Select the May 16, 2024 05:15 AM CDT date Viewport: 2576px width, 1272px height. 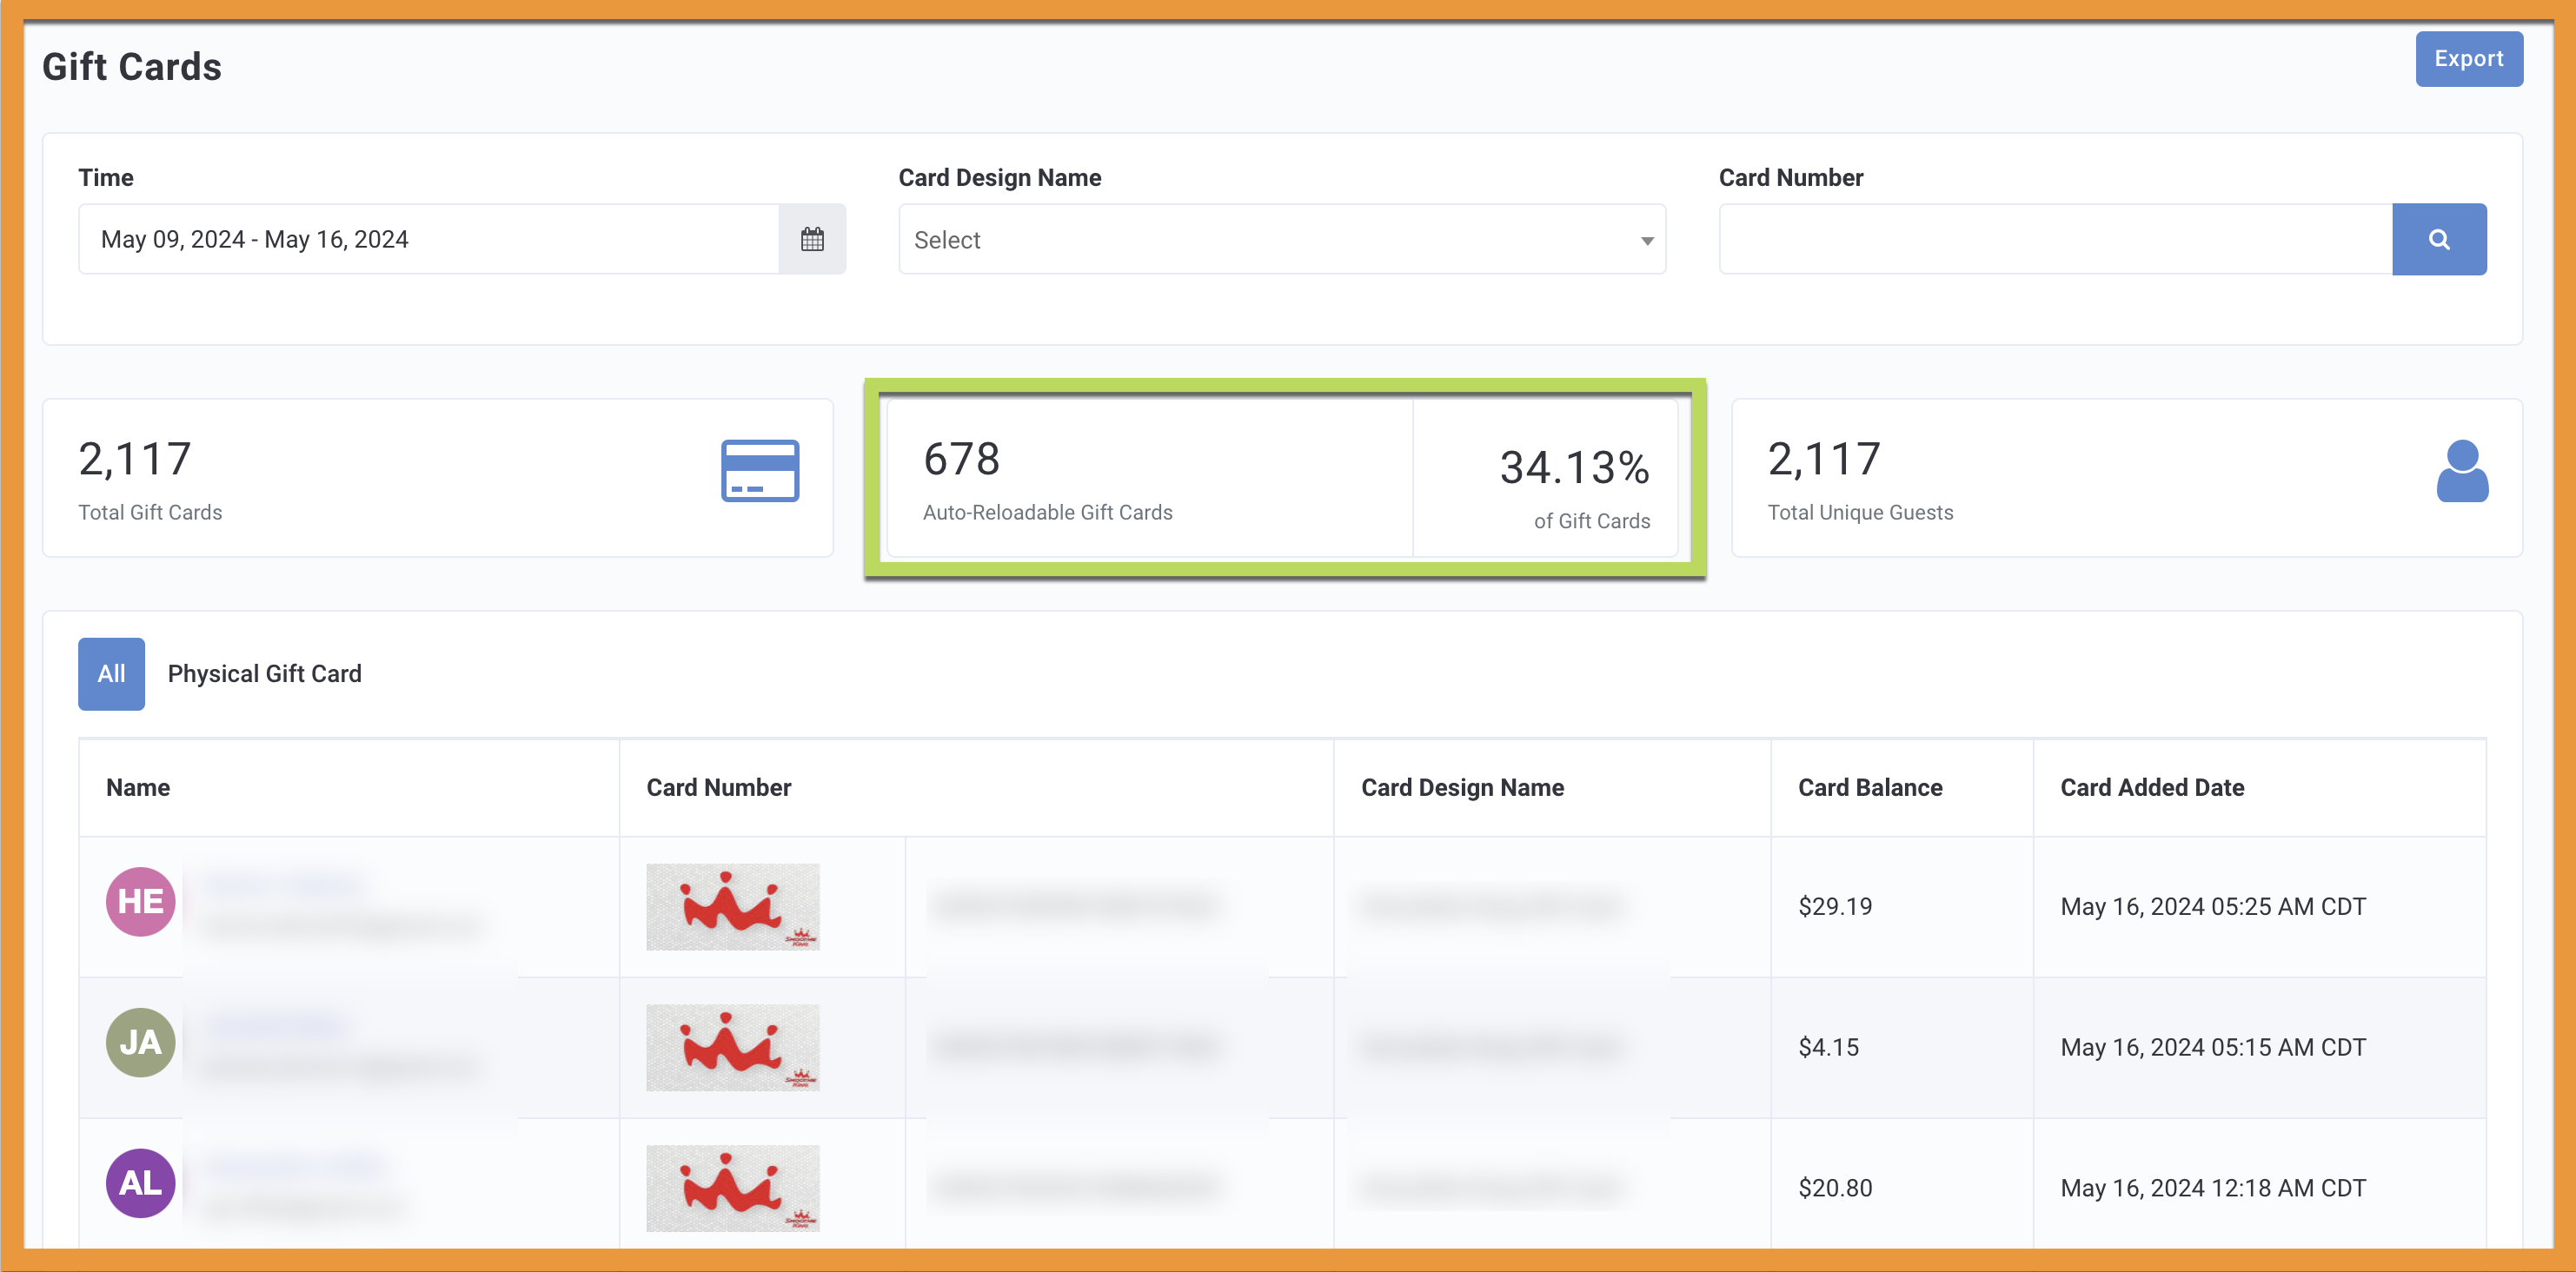pos(2213,1048)
